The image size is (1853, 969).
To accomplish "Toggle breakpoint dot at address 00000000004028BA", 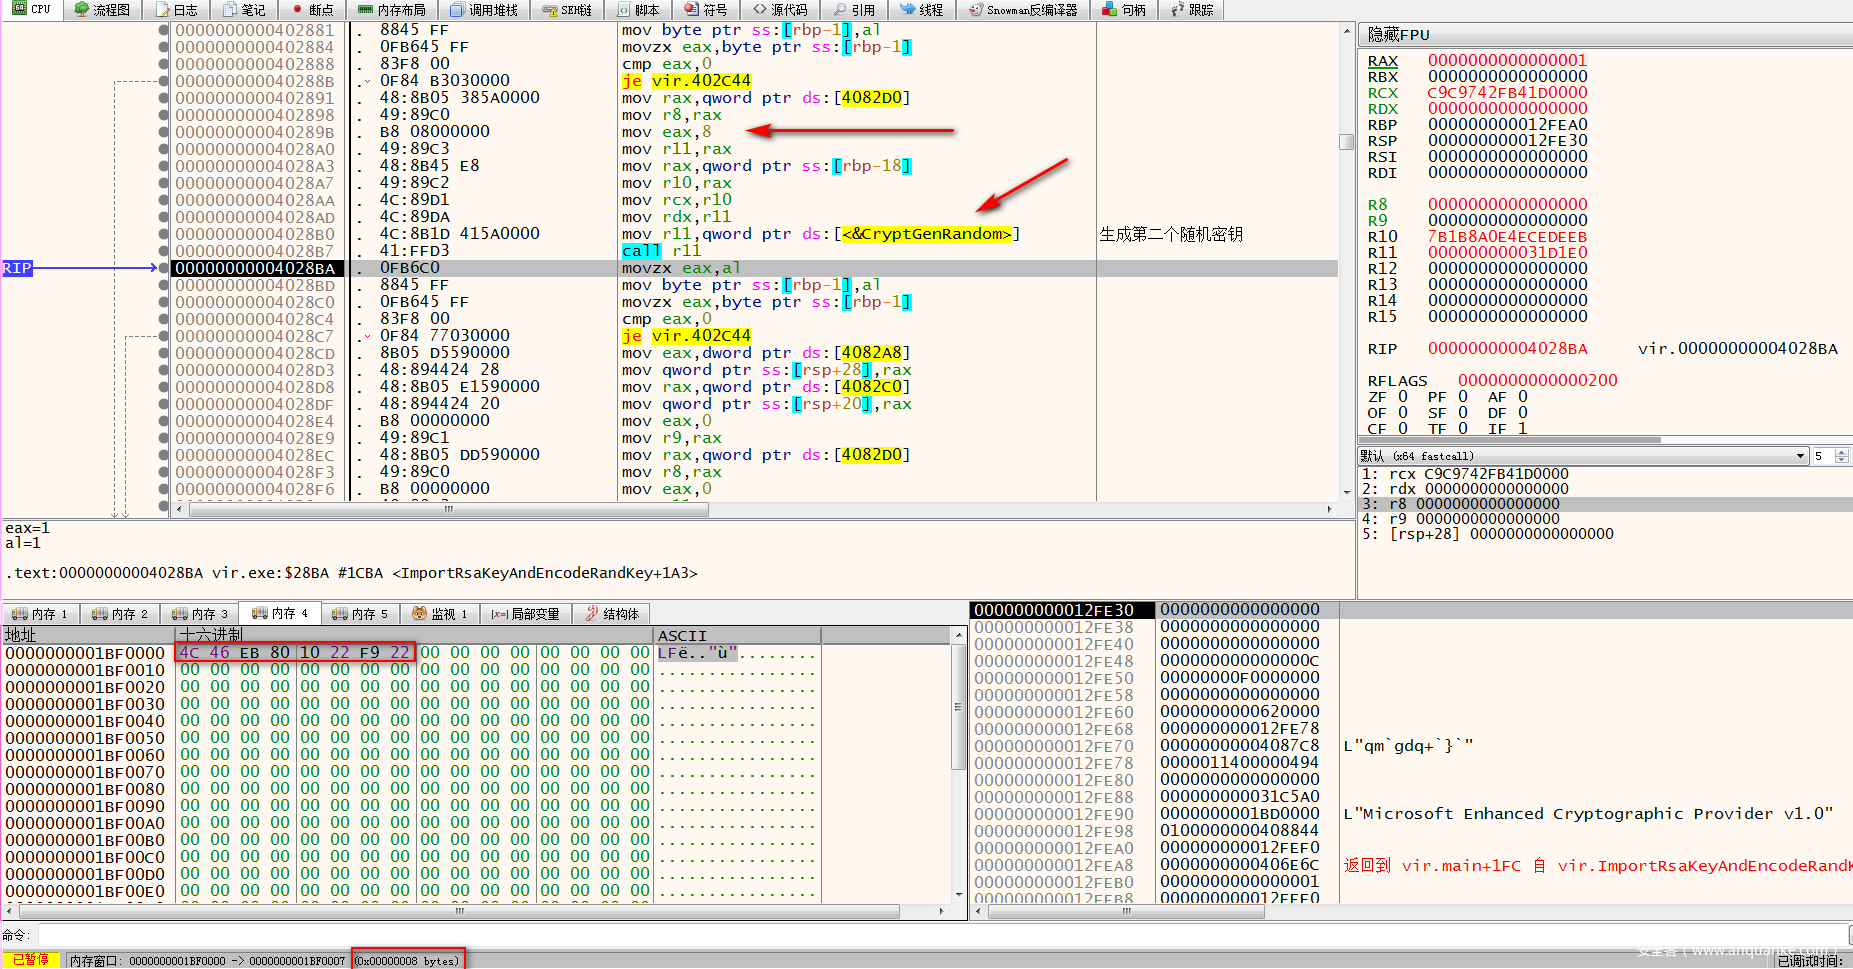I will point(163,268).
